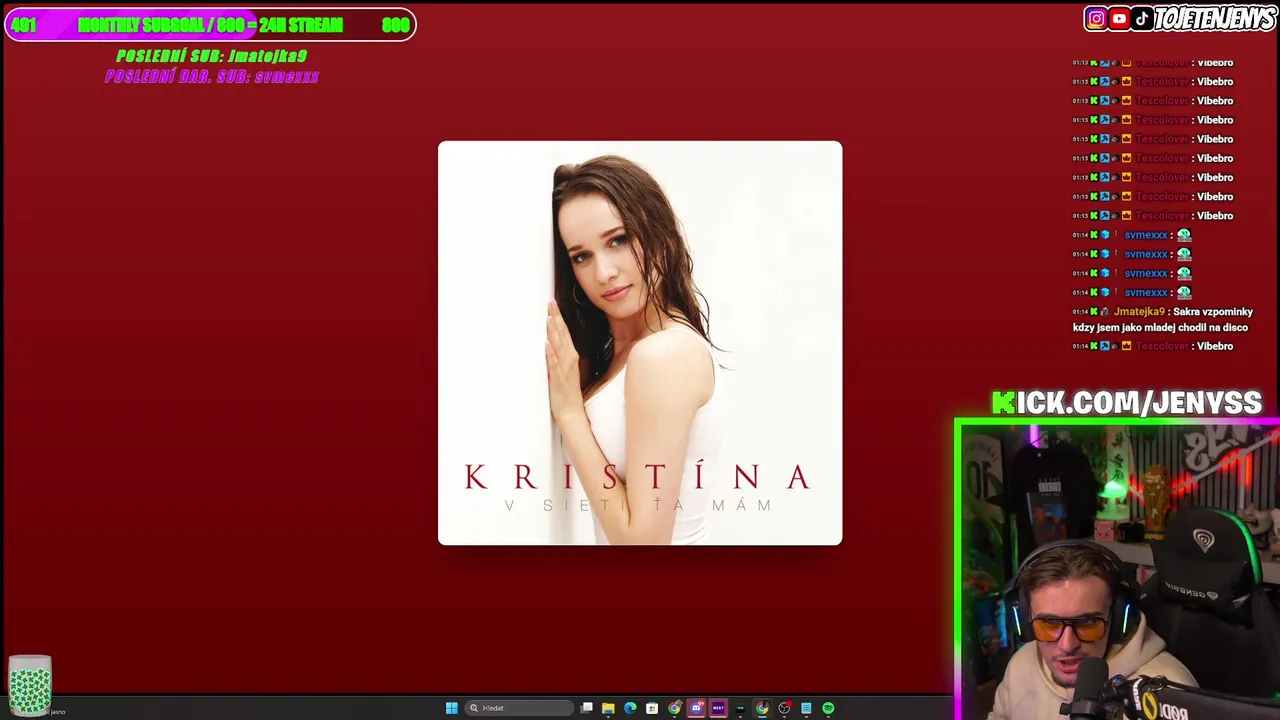Viewport: 1280px width, 720px height.
Task: Open the Notepad icon on the taskbar
Action: (x=806, y=708)
